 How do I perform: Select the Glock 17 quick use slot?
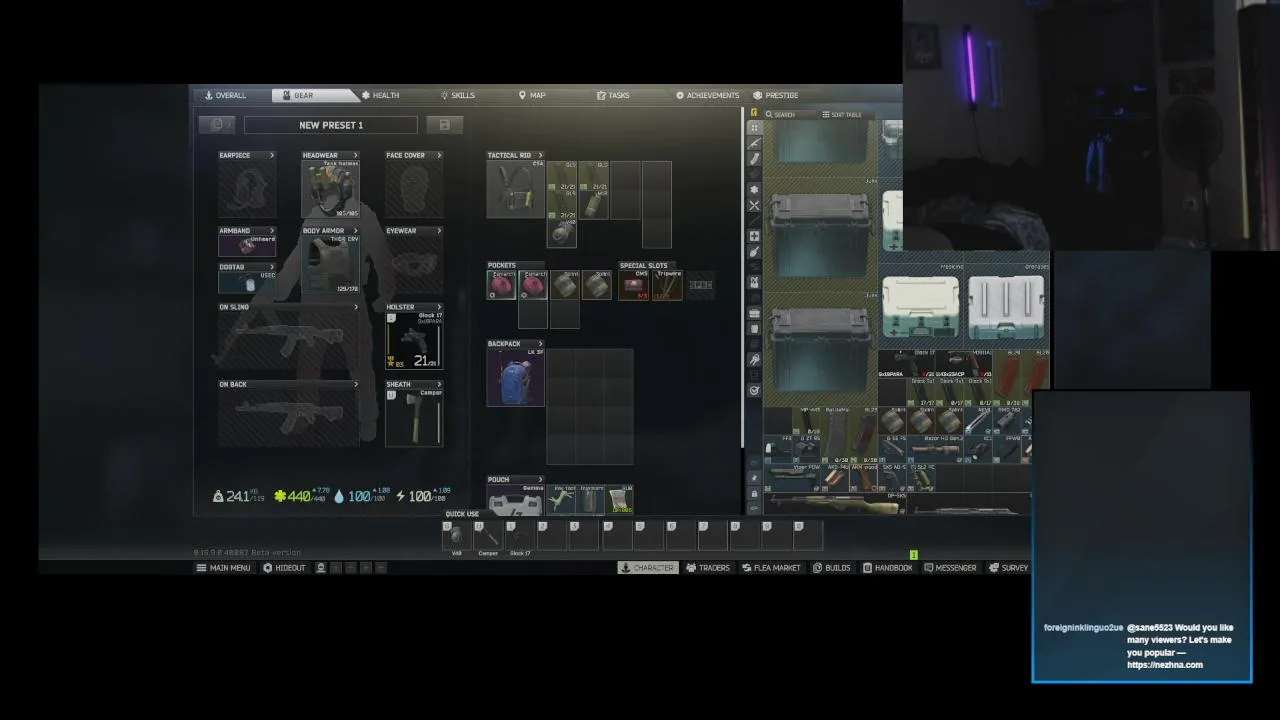click(x=520, y=537)
